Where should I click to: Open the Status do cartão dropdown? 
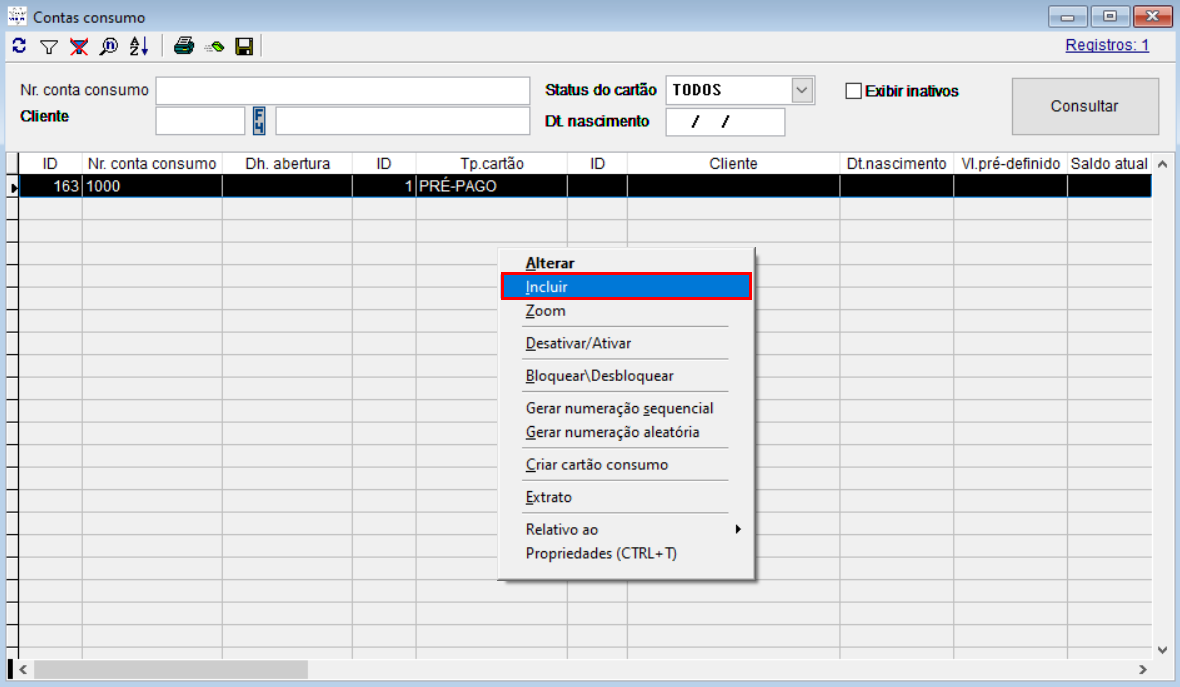802,90
